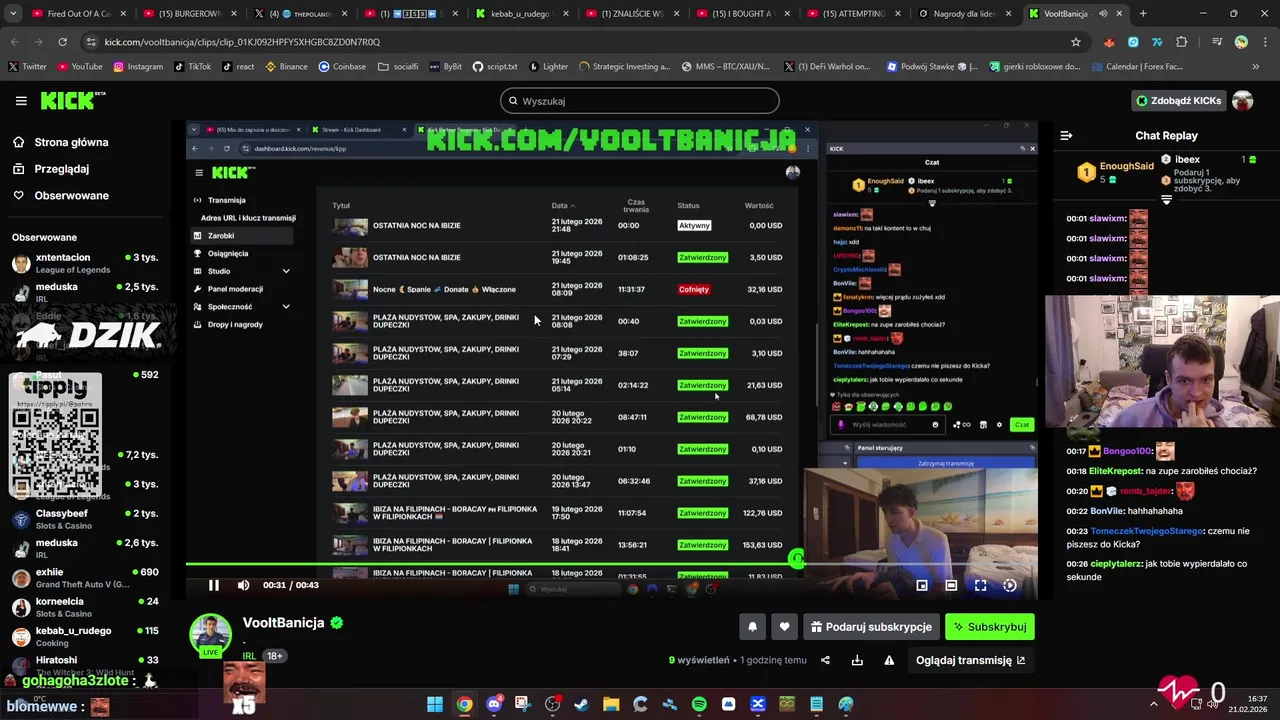Open the user profile avatar menu
Screen dimensions: 1280x720
click(1242, 101)
